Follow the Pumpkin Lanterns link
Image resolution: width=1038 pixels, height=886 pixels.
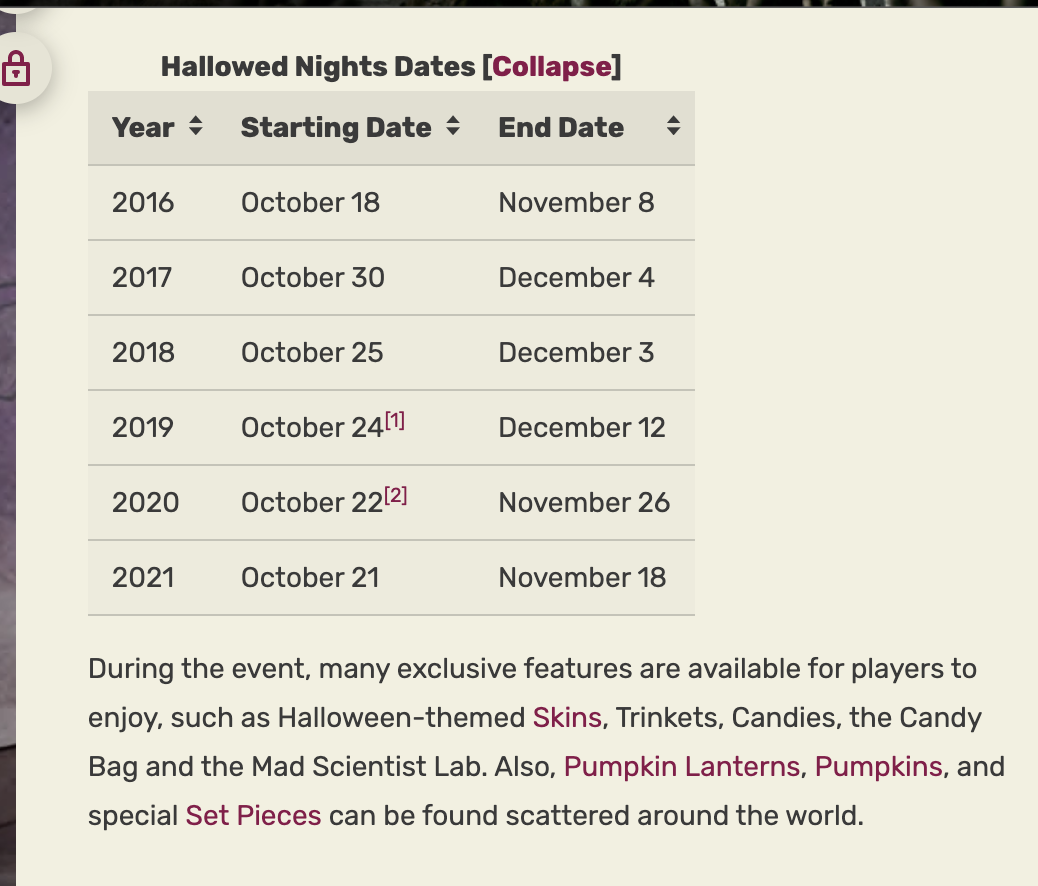coord(682,766)
